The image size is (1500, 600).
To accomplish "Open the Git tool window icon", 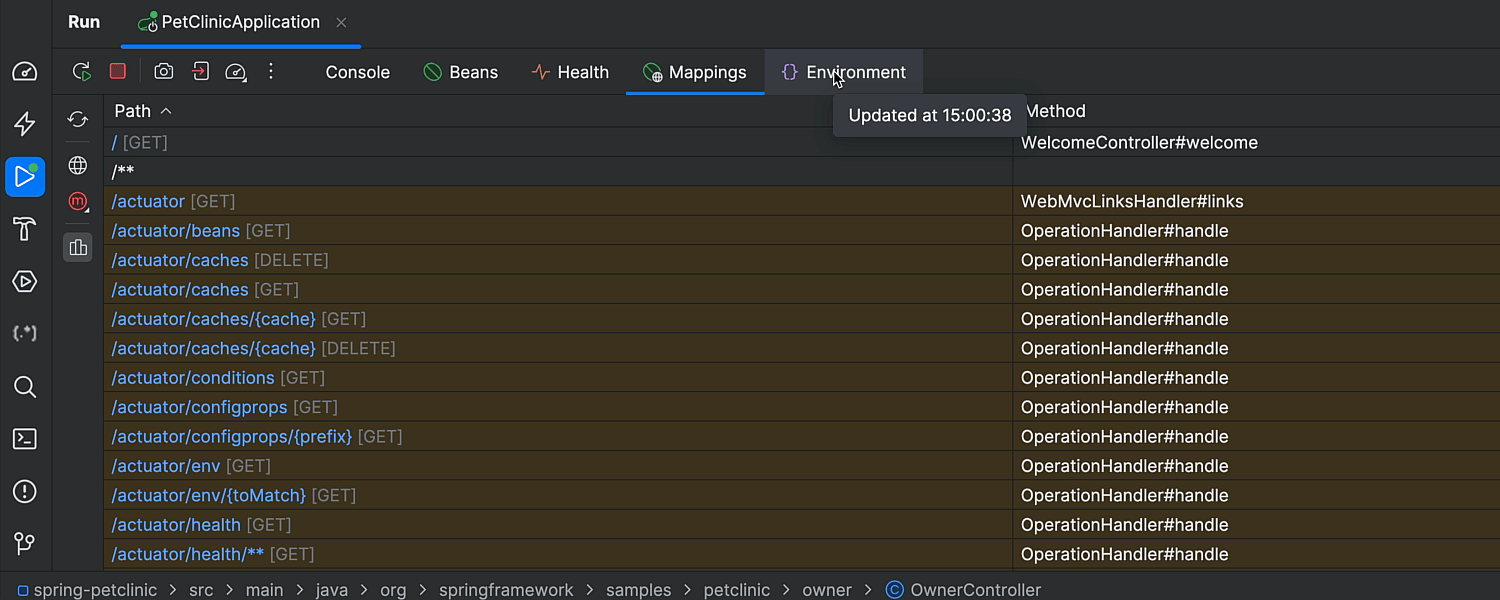I will pos(25,543).
